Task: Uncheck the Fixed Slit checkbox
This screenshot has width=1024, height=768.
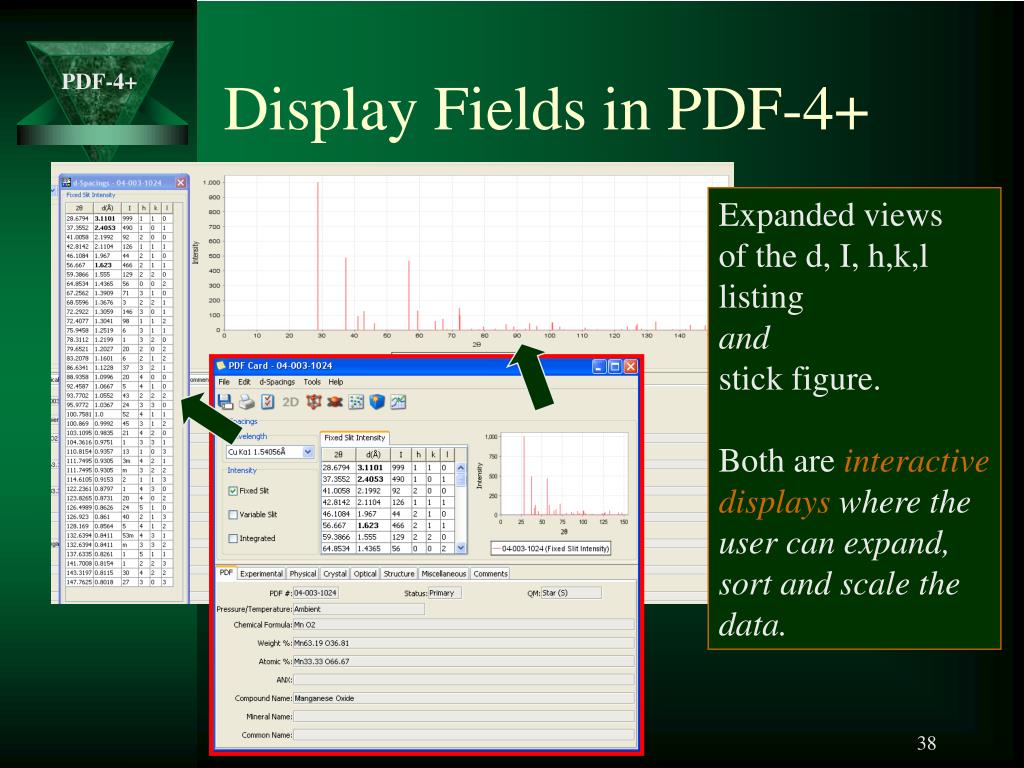Action: pyautogui.click(x=232, y=490)
